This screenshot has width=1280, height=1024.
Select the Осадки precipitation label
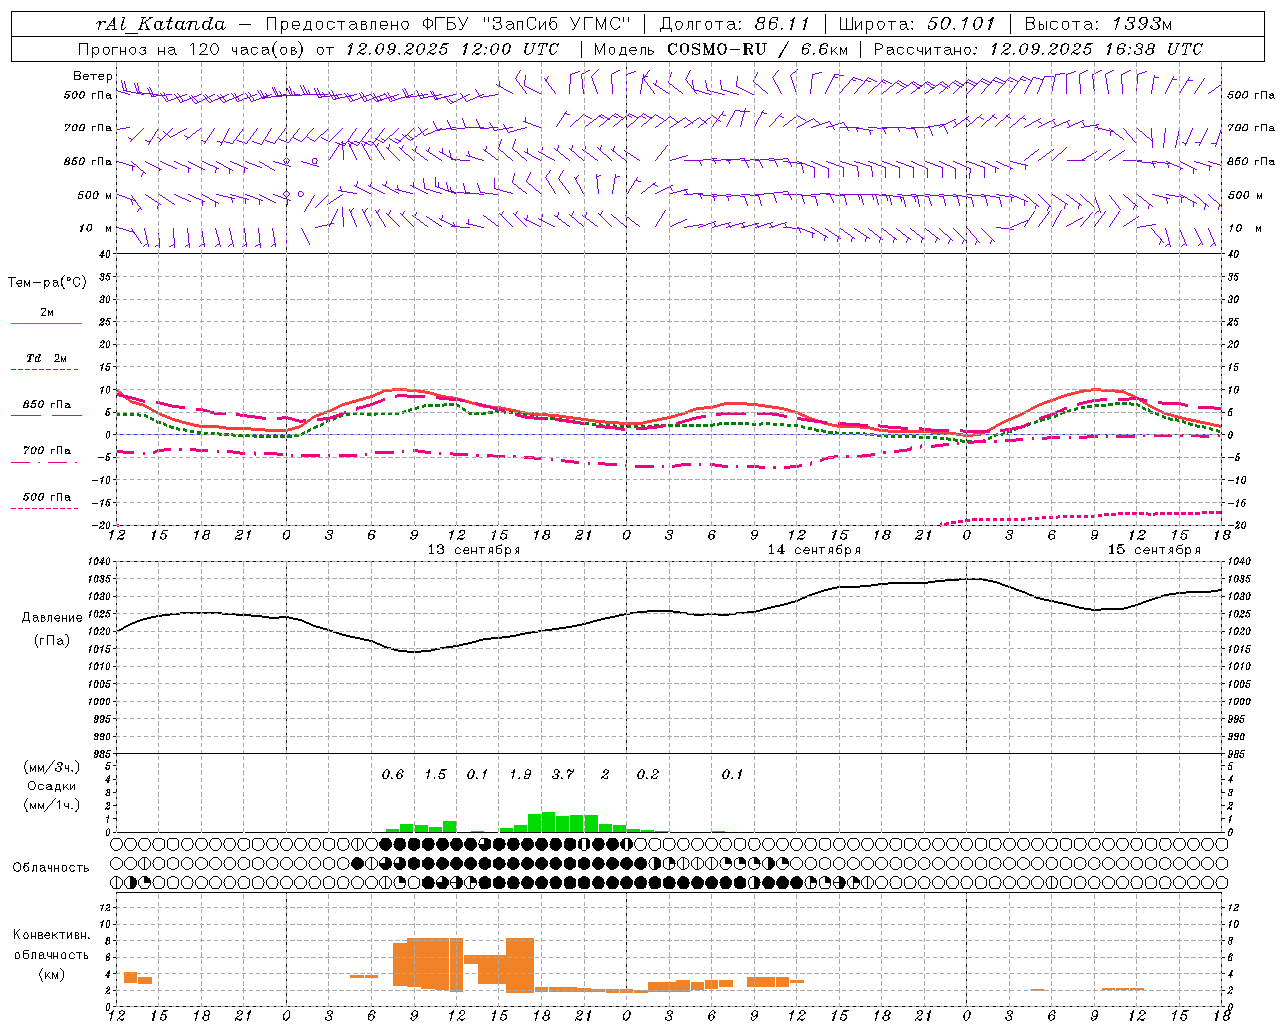pyautogui.click(x=51, y=786)
